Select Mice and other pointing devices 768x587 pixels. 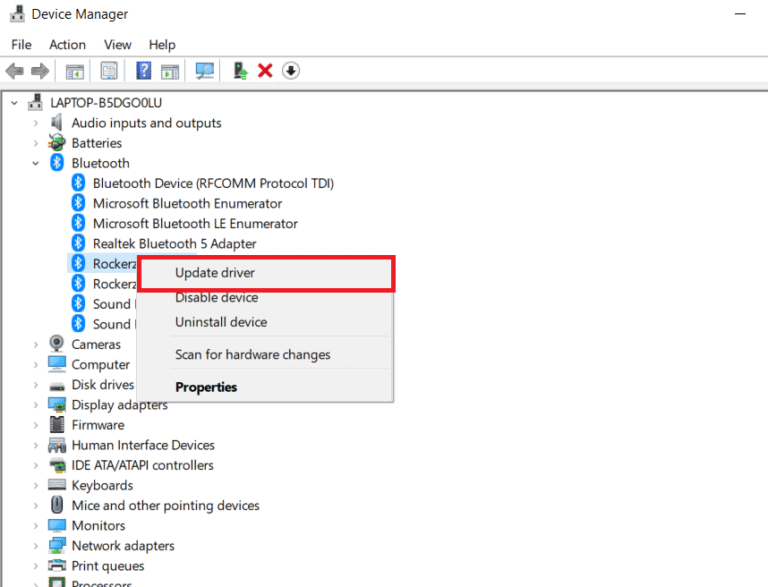(166, 505)
